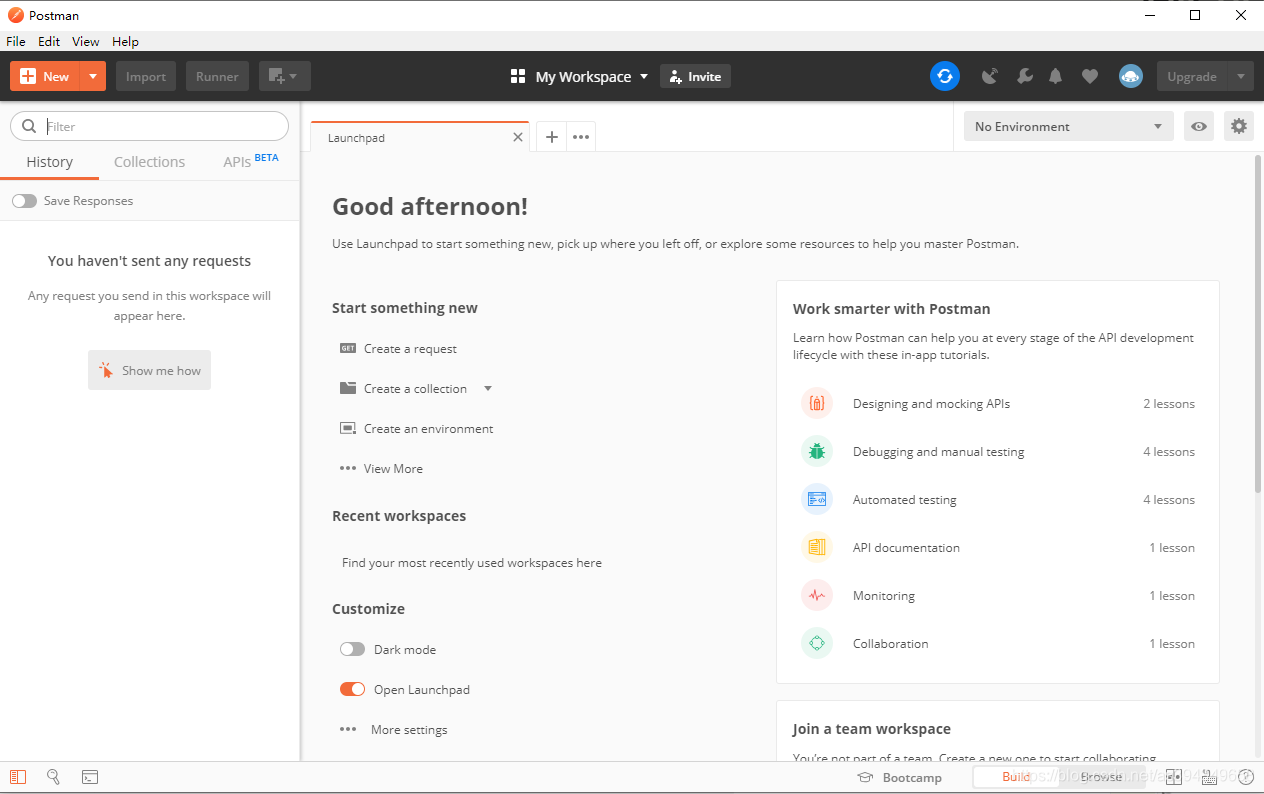Open keyboard shortcuts icon in status bar
The image size is (1264, 794).
point(1209,777)
